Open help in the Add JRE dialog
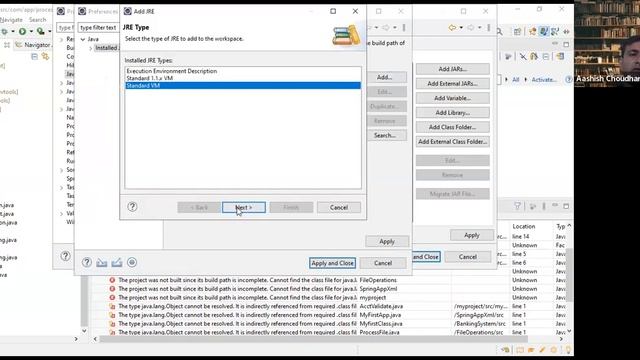Screen dimensions: 640x360 click(132, 207)
